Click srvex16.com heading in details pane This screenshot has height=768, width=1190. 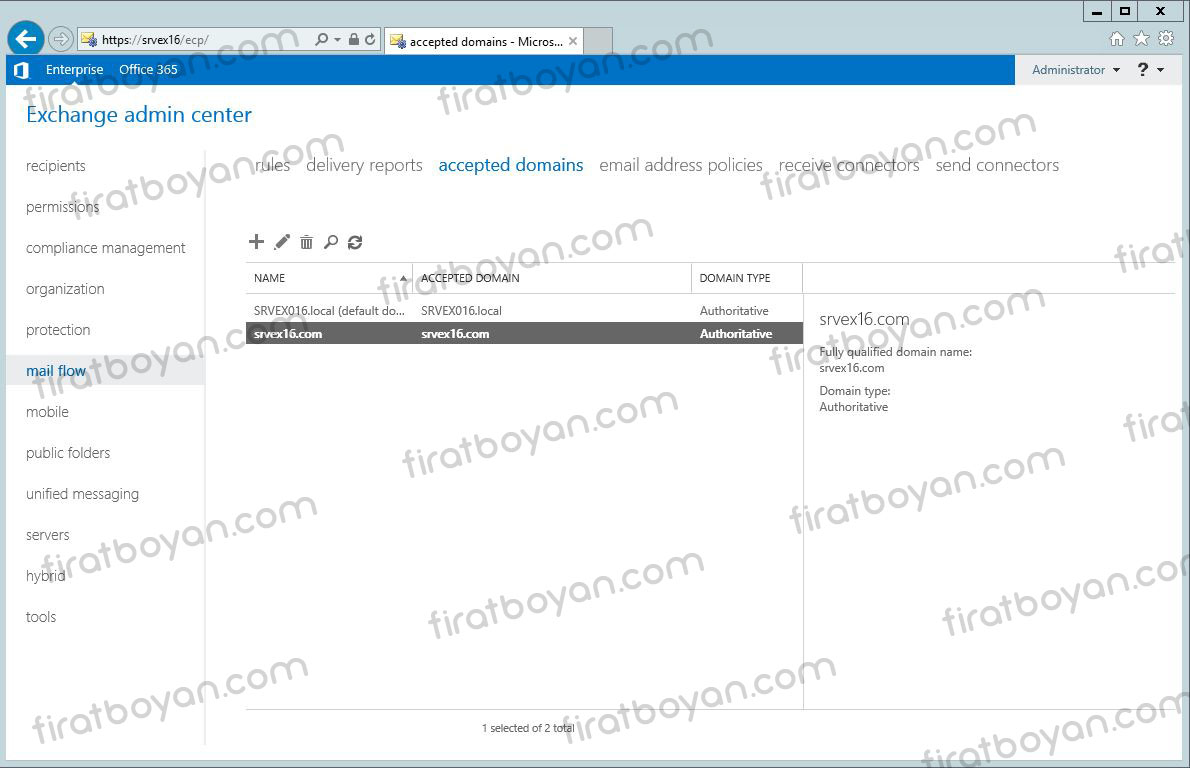pos(864,319)
